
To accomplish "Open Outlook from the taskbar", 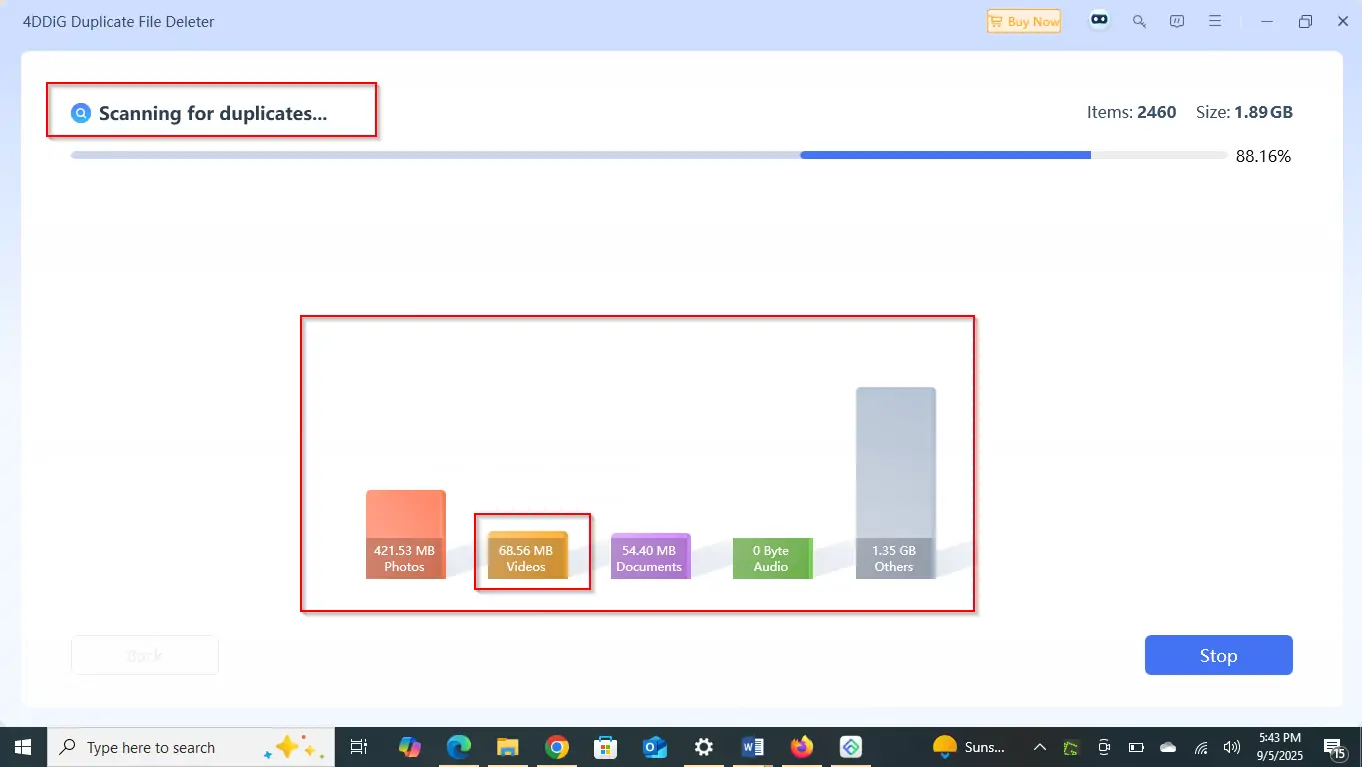I will [x=655, y=747].
